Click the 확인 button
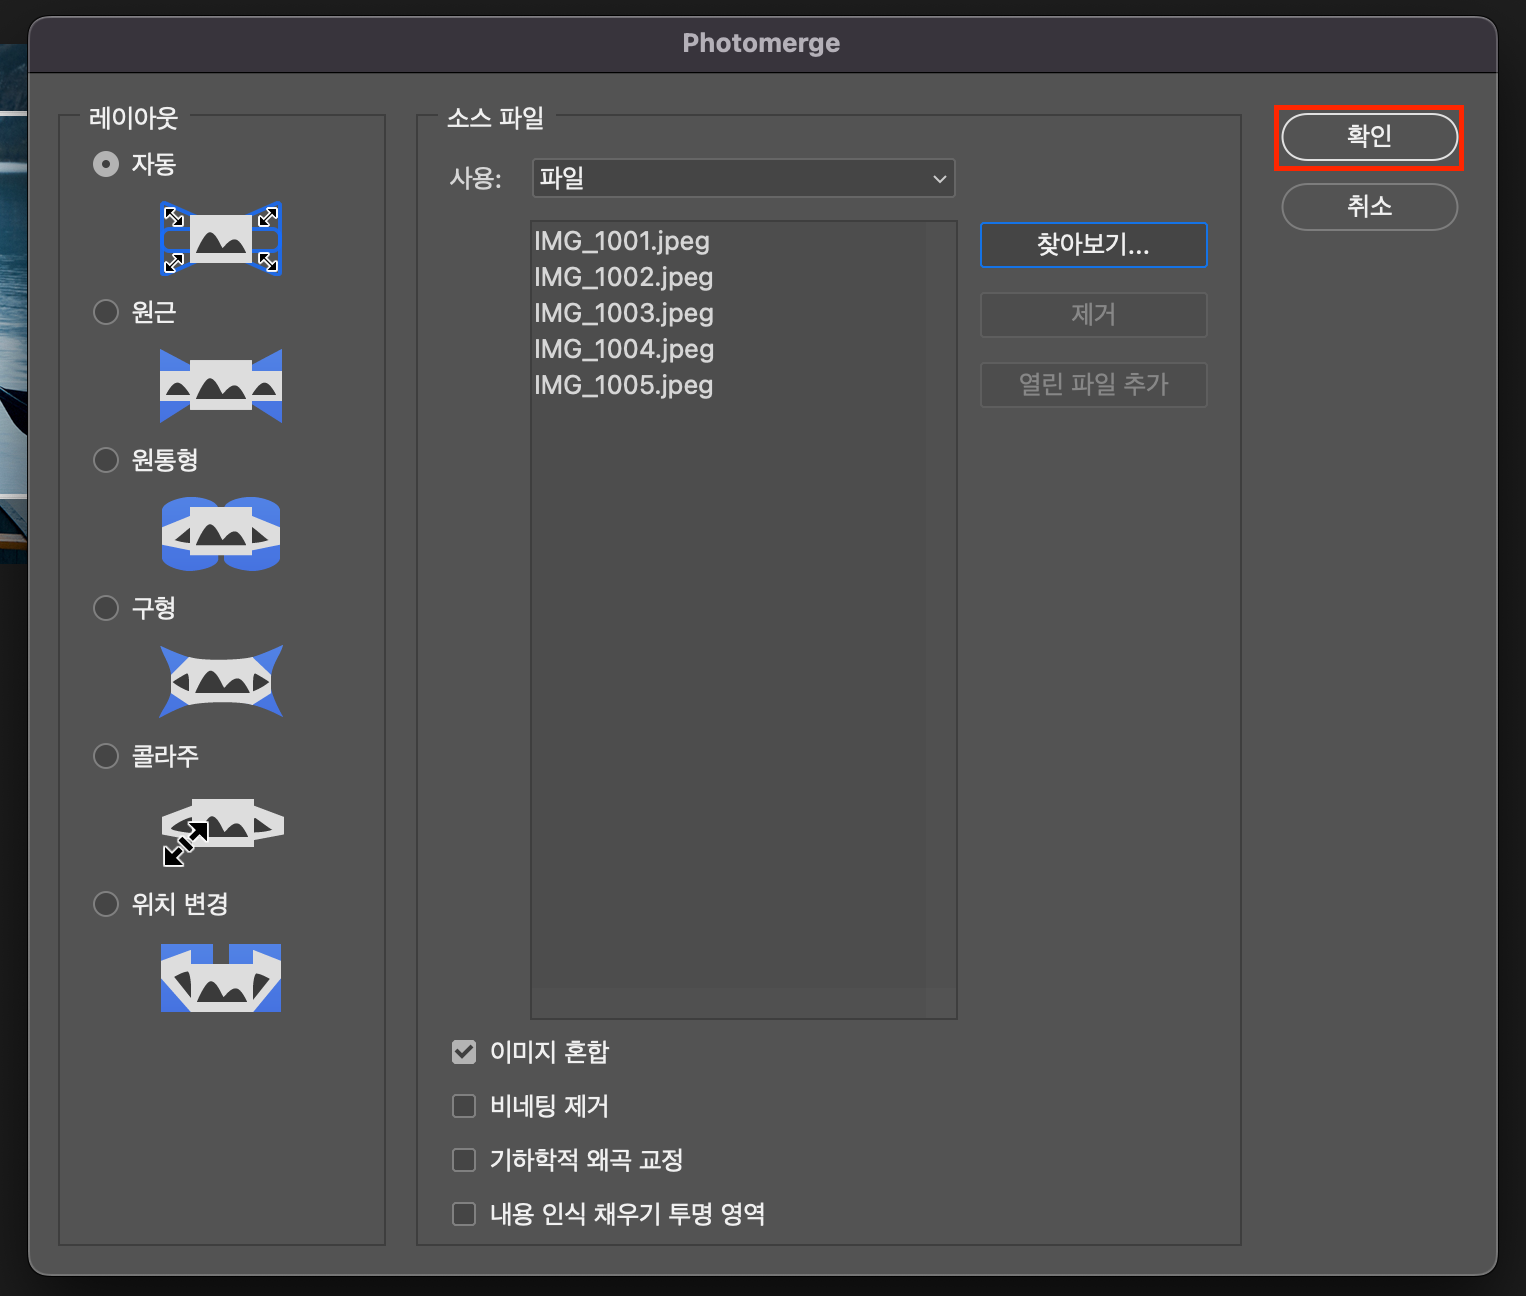The width and height of the screenshot is (1526, 1296). point(1369,136)
